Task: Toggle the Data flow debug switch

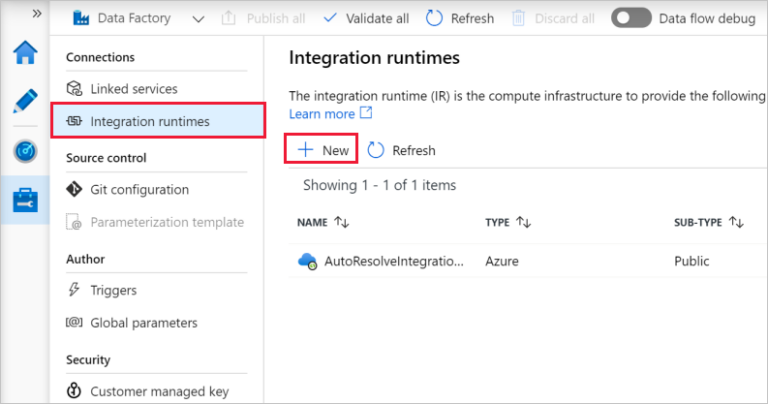Action: pyautogui.click(x=631, y=18)
